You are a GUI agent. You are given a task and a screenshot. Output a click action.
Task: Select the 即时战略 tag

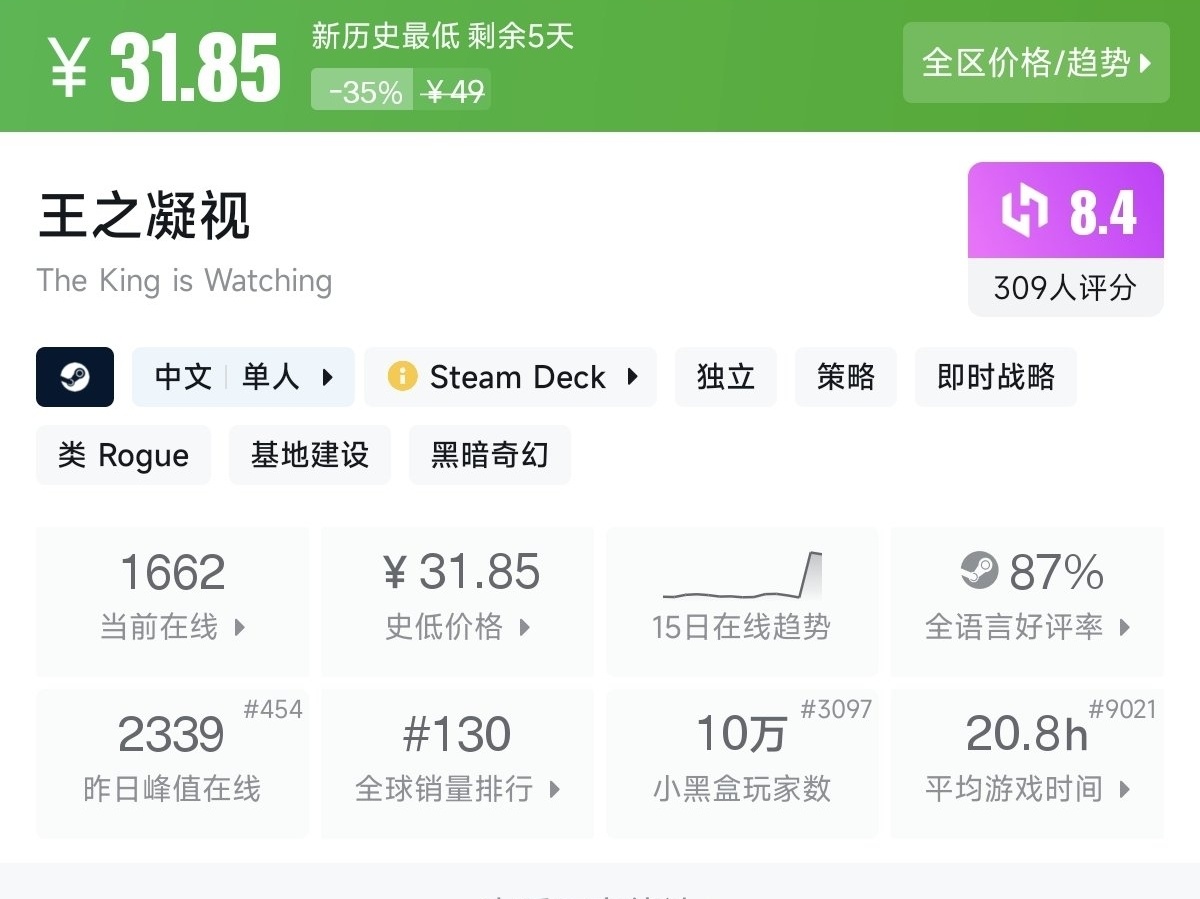click(995, 377)
